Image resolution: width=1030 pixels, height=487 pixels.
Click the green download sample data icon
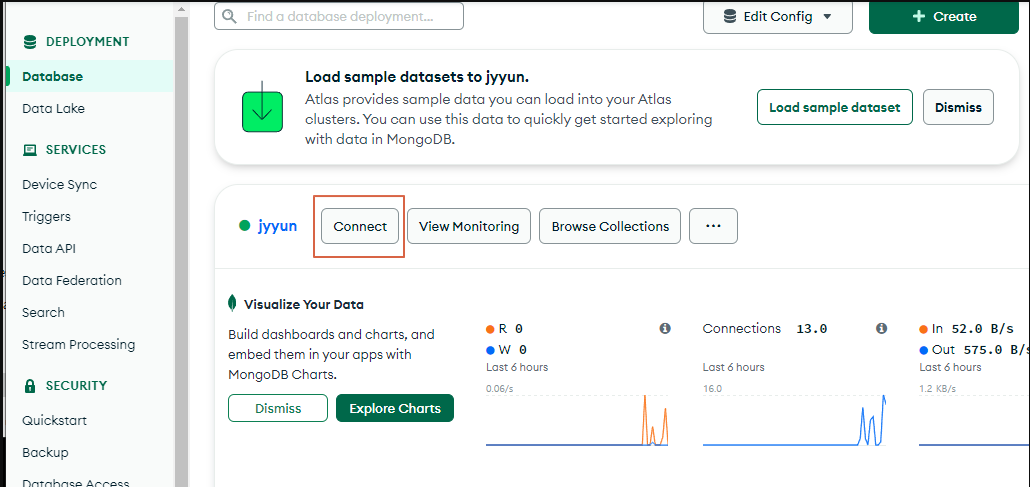click(262, 107)
